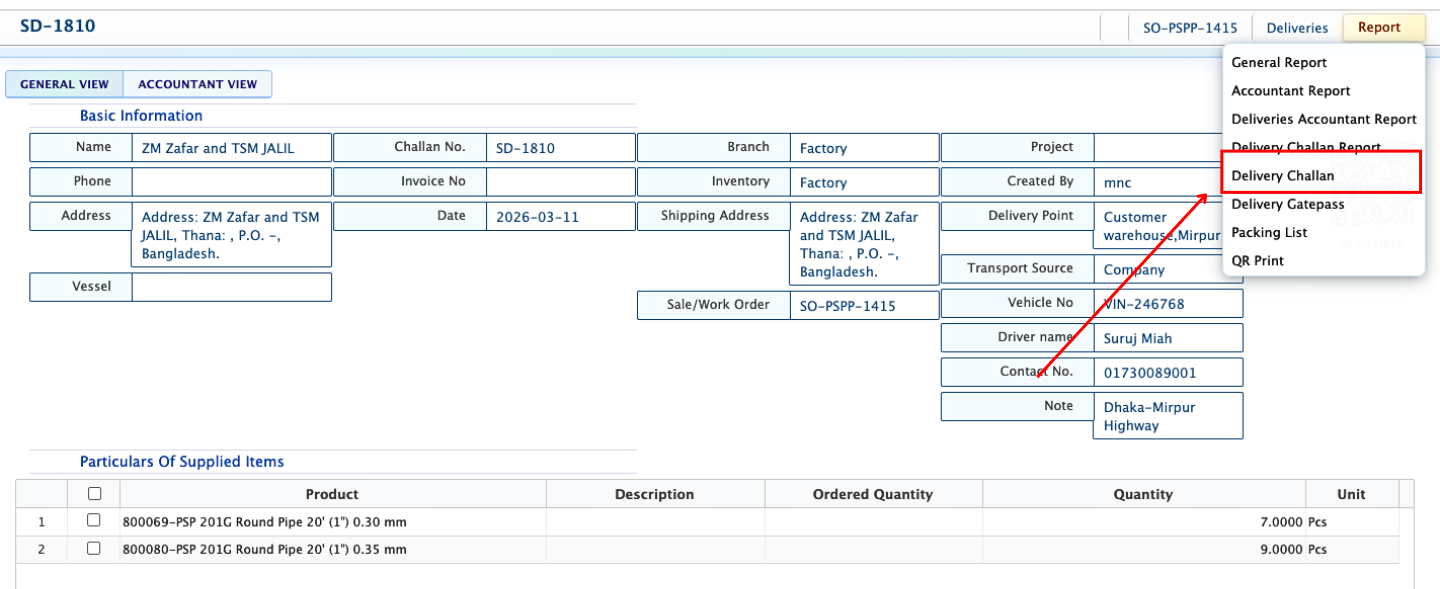Switch to Accountant View tab
Screen dimensions: 1440x589
[x=197, y=85]
